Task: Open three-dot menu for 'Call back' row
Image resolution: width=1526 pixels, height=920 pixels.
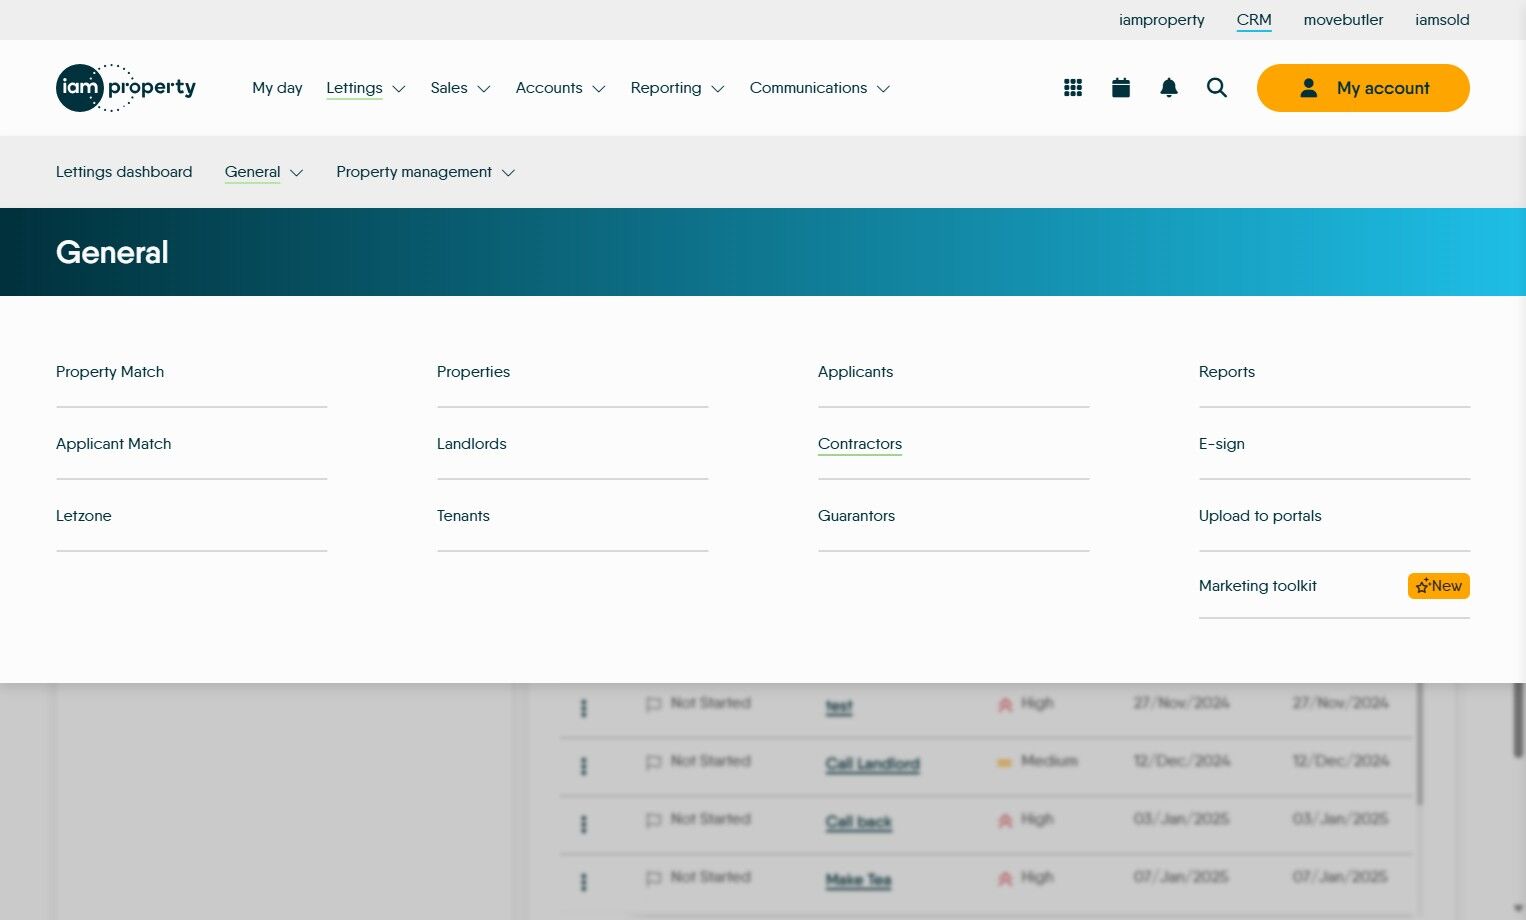Action: 584,824
